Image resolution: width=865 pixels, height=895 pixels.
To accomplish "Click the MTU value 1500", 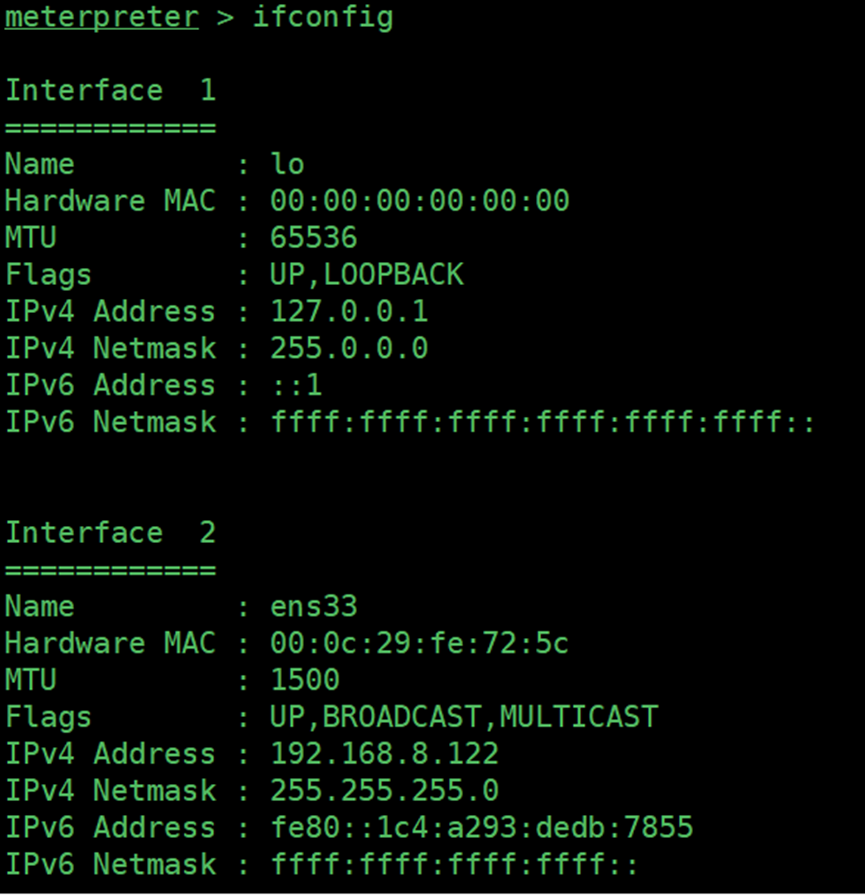I will pos(305,680).
